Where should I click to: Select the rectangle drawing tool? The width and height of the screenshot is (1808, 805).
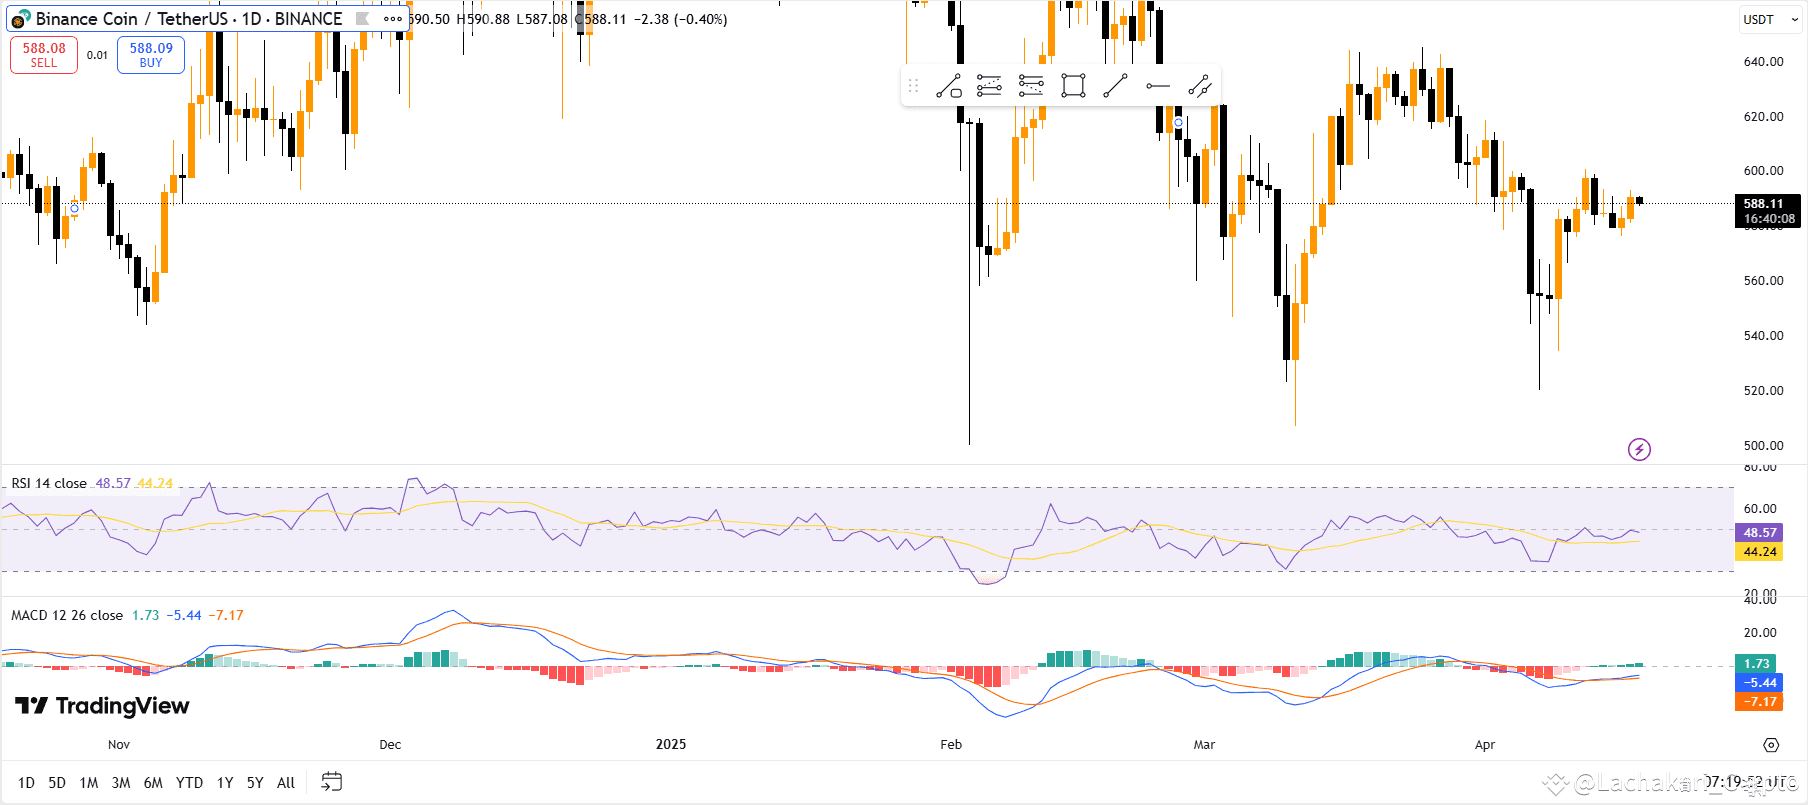(x=1073, y=86)
